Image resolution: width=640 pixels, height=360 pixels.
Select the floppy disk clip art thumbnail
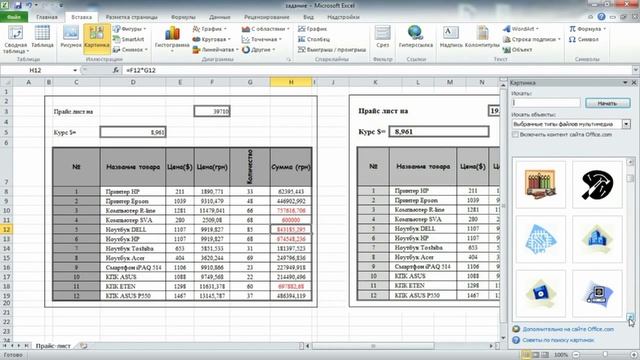540,293
